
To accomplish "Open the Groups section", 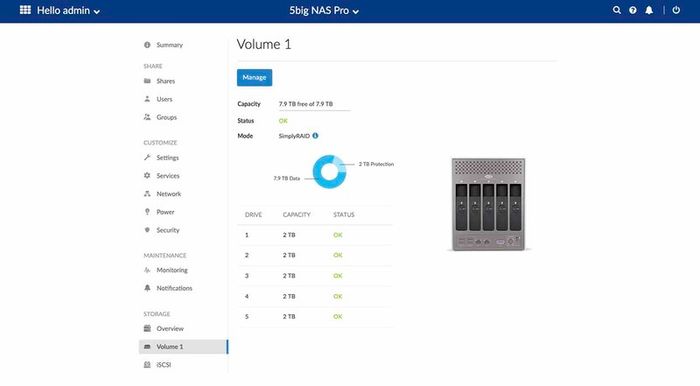I will coord(167,117).
